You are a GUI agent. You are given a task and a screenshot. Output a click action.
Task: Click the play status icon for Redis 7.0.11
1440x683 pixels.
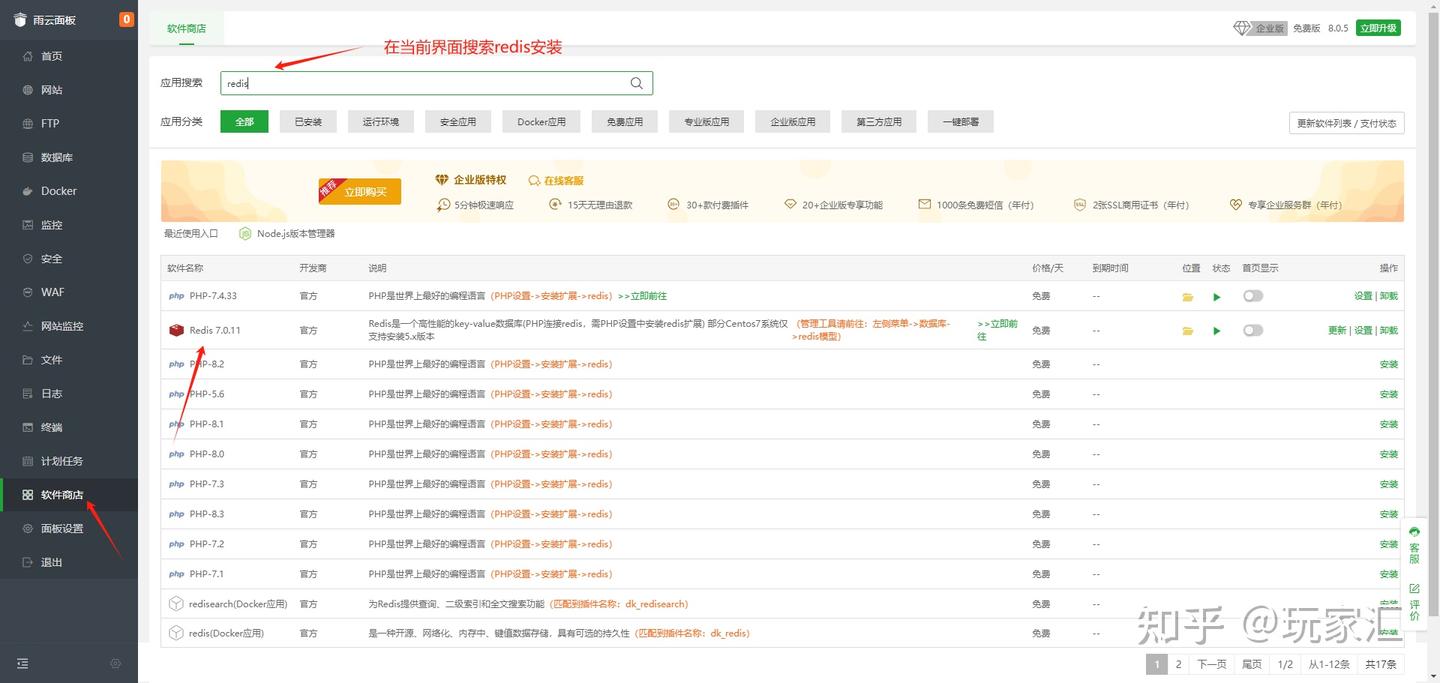tap(1217, 331)
